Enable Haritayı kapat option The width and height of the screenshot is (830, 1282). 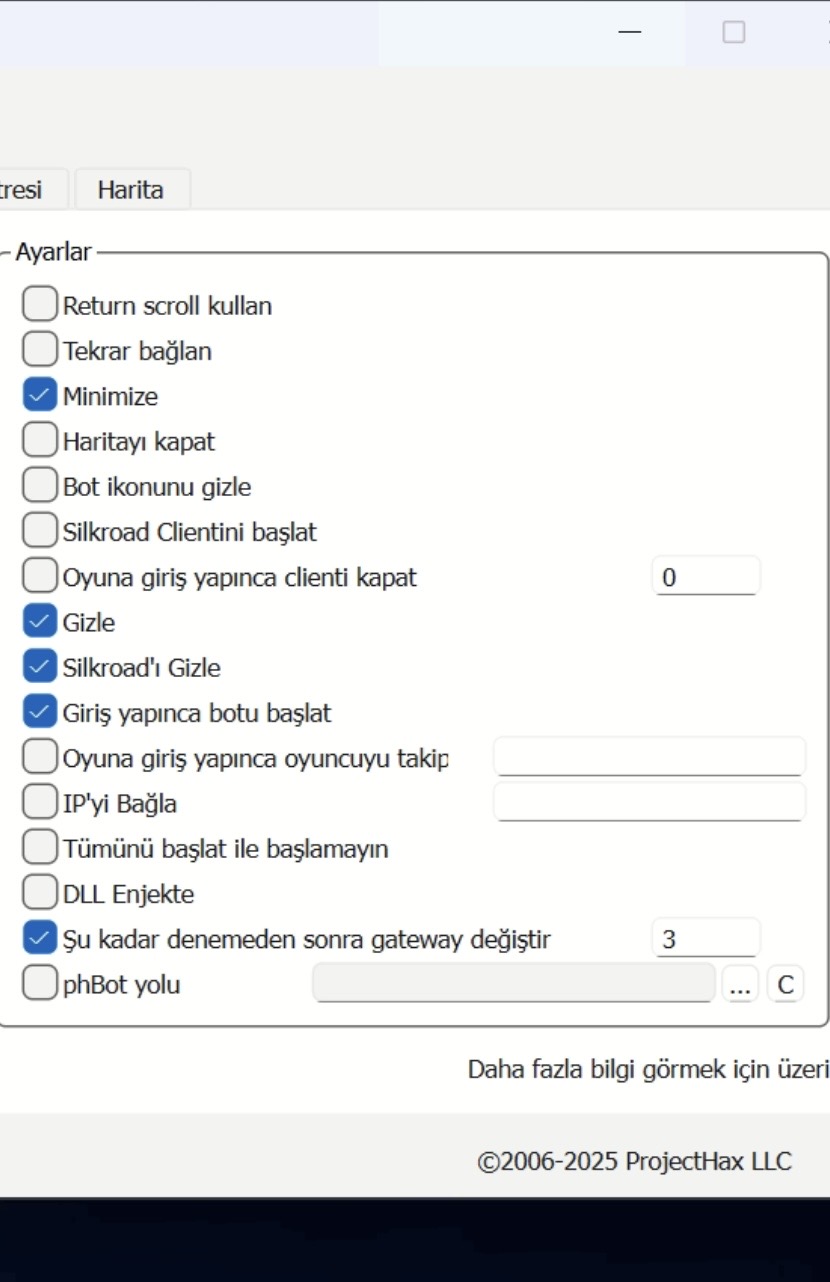pos(40,441)
